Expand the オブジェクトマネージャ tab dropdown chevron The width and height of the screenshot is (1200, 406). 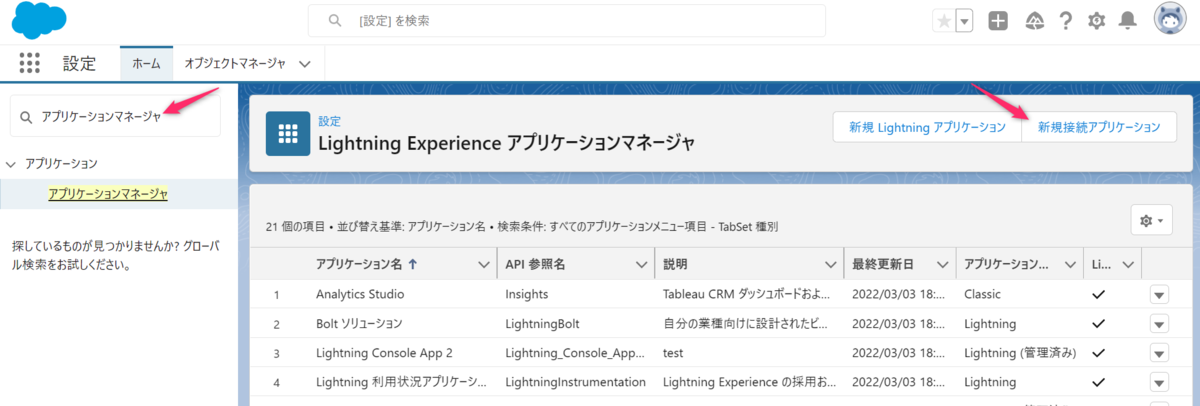(305, 63)
